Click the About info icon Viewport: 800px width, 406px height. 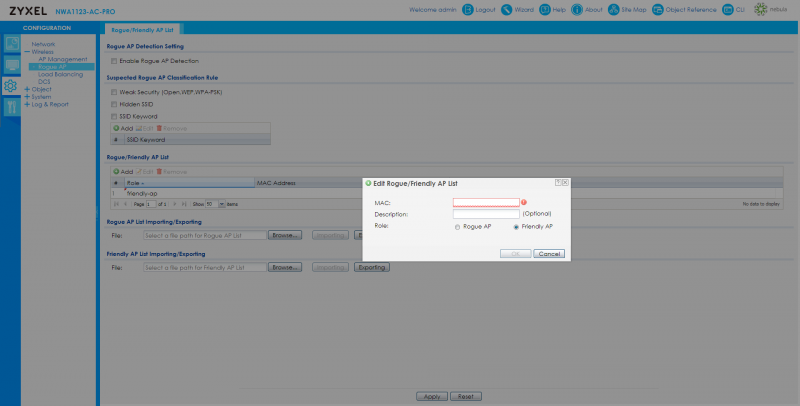[577, 10]
